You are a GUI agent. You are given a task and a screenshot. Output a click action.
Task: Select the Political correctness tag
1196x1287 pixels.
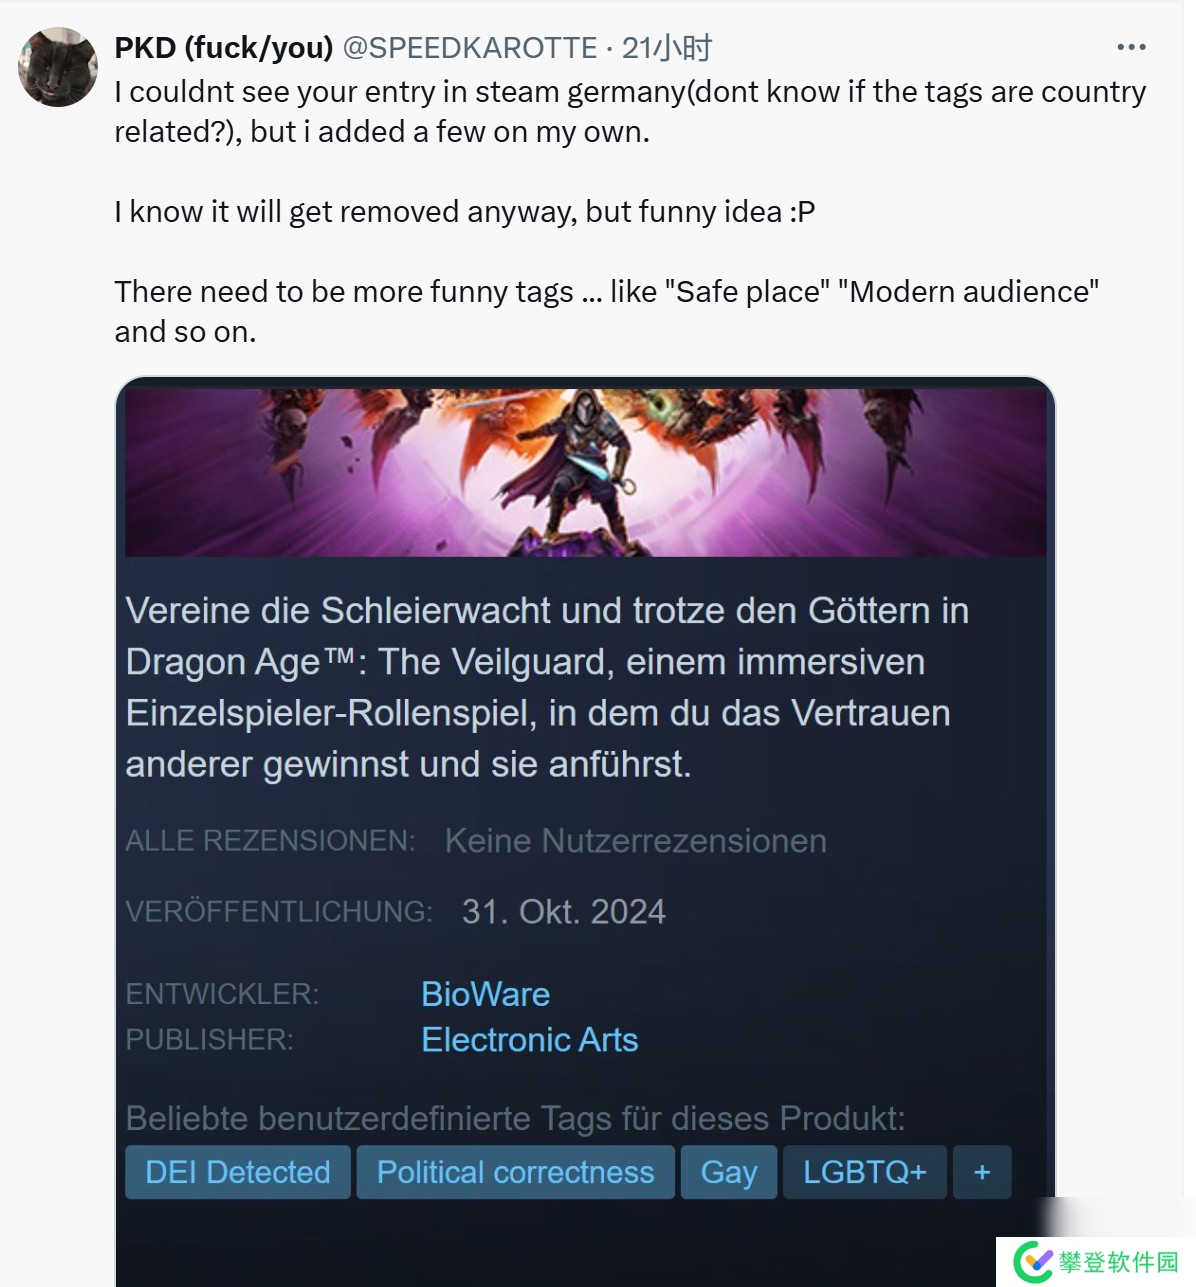pyautogui.click(x=516, y=1172)
